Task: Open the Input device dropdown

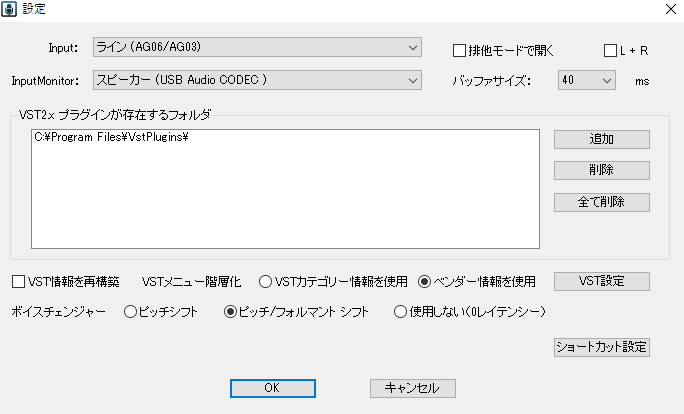Action: 257,47
